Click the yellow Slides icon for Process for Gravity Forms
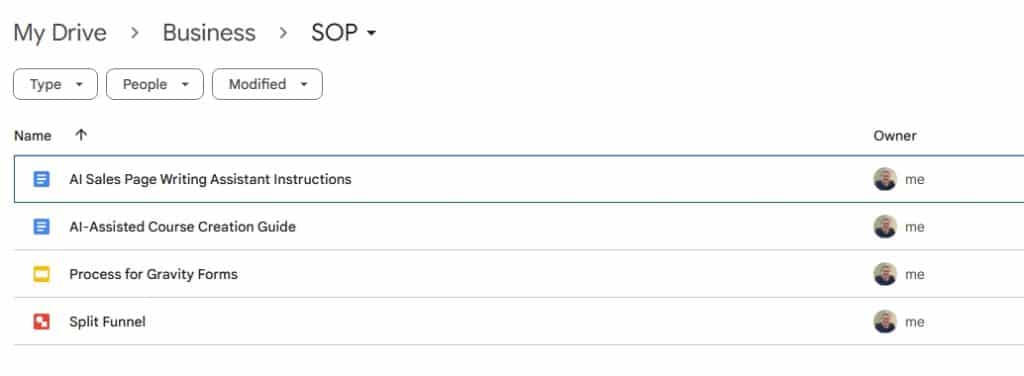The image size is (1024, 376). pos(41,274)
